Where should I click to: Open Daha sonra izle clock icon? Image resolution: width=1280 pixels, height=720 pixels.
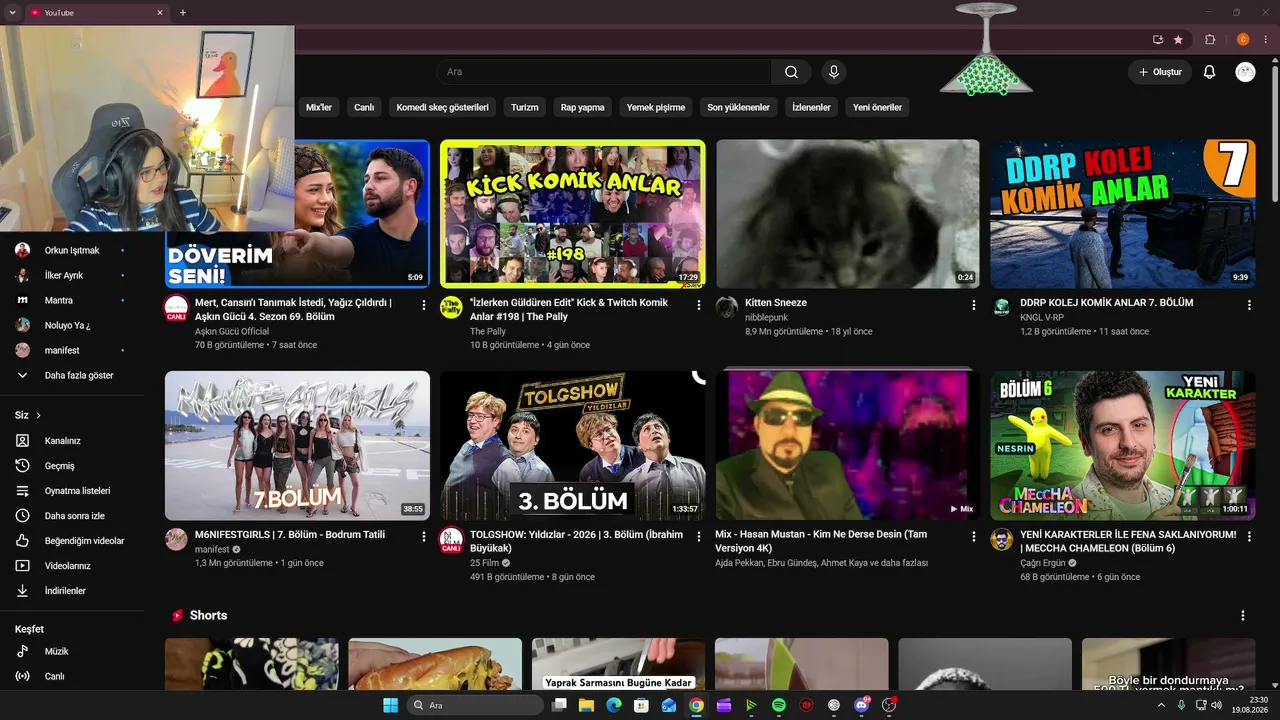(22, 516)
